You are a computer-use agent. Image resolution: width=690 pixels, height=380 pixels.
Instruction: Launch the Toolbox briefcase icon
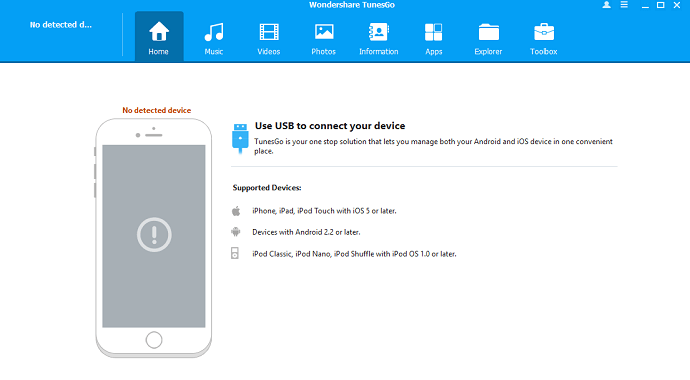point(544,32)
